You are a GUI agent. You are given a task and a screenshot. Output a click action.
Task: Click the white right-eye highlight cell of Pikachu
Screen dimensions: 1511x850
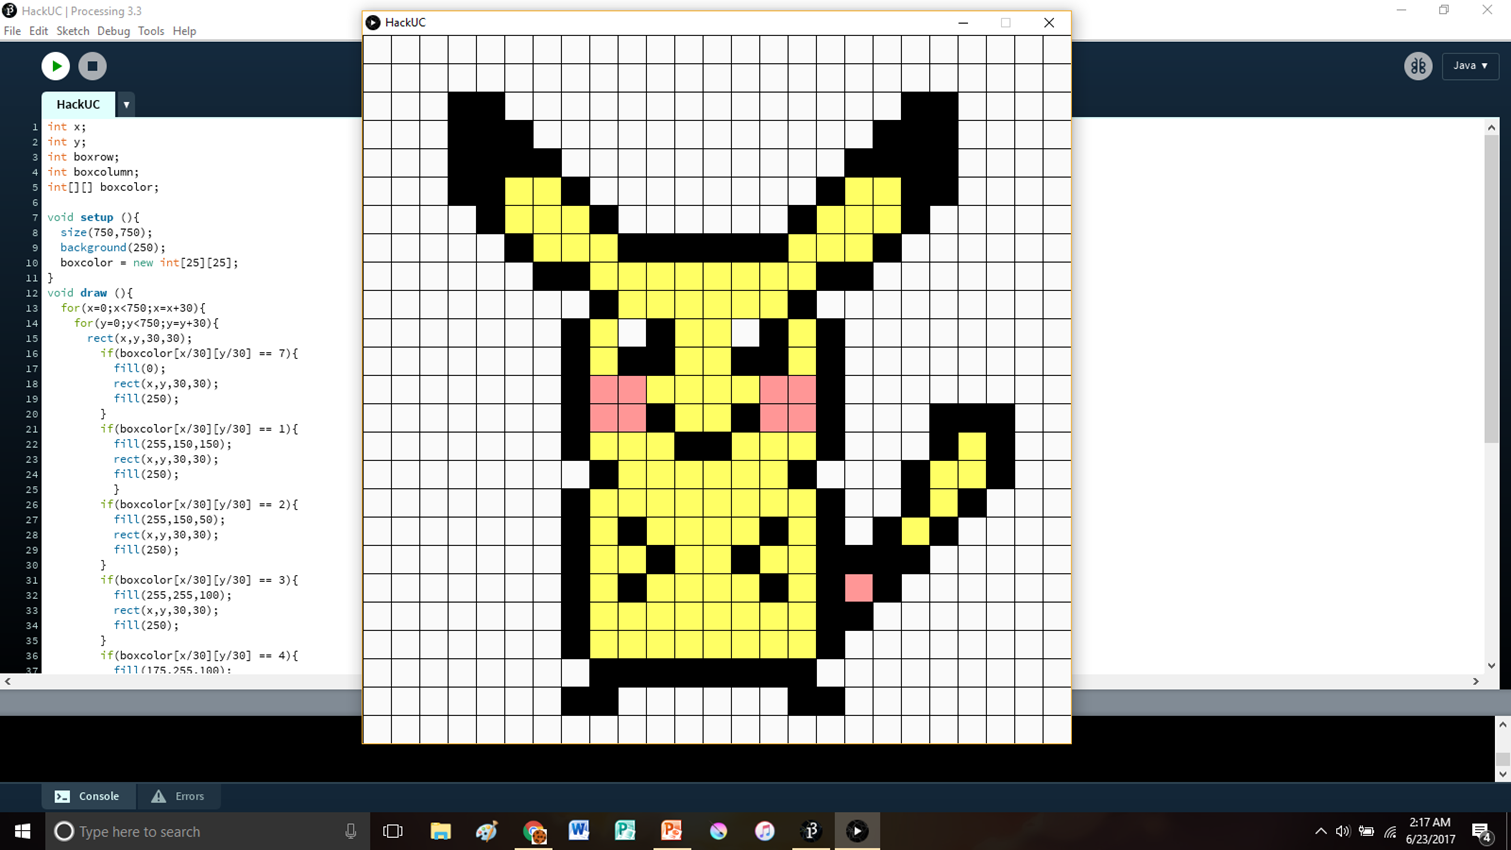746,332
